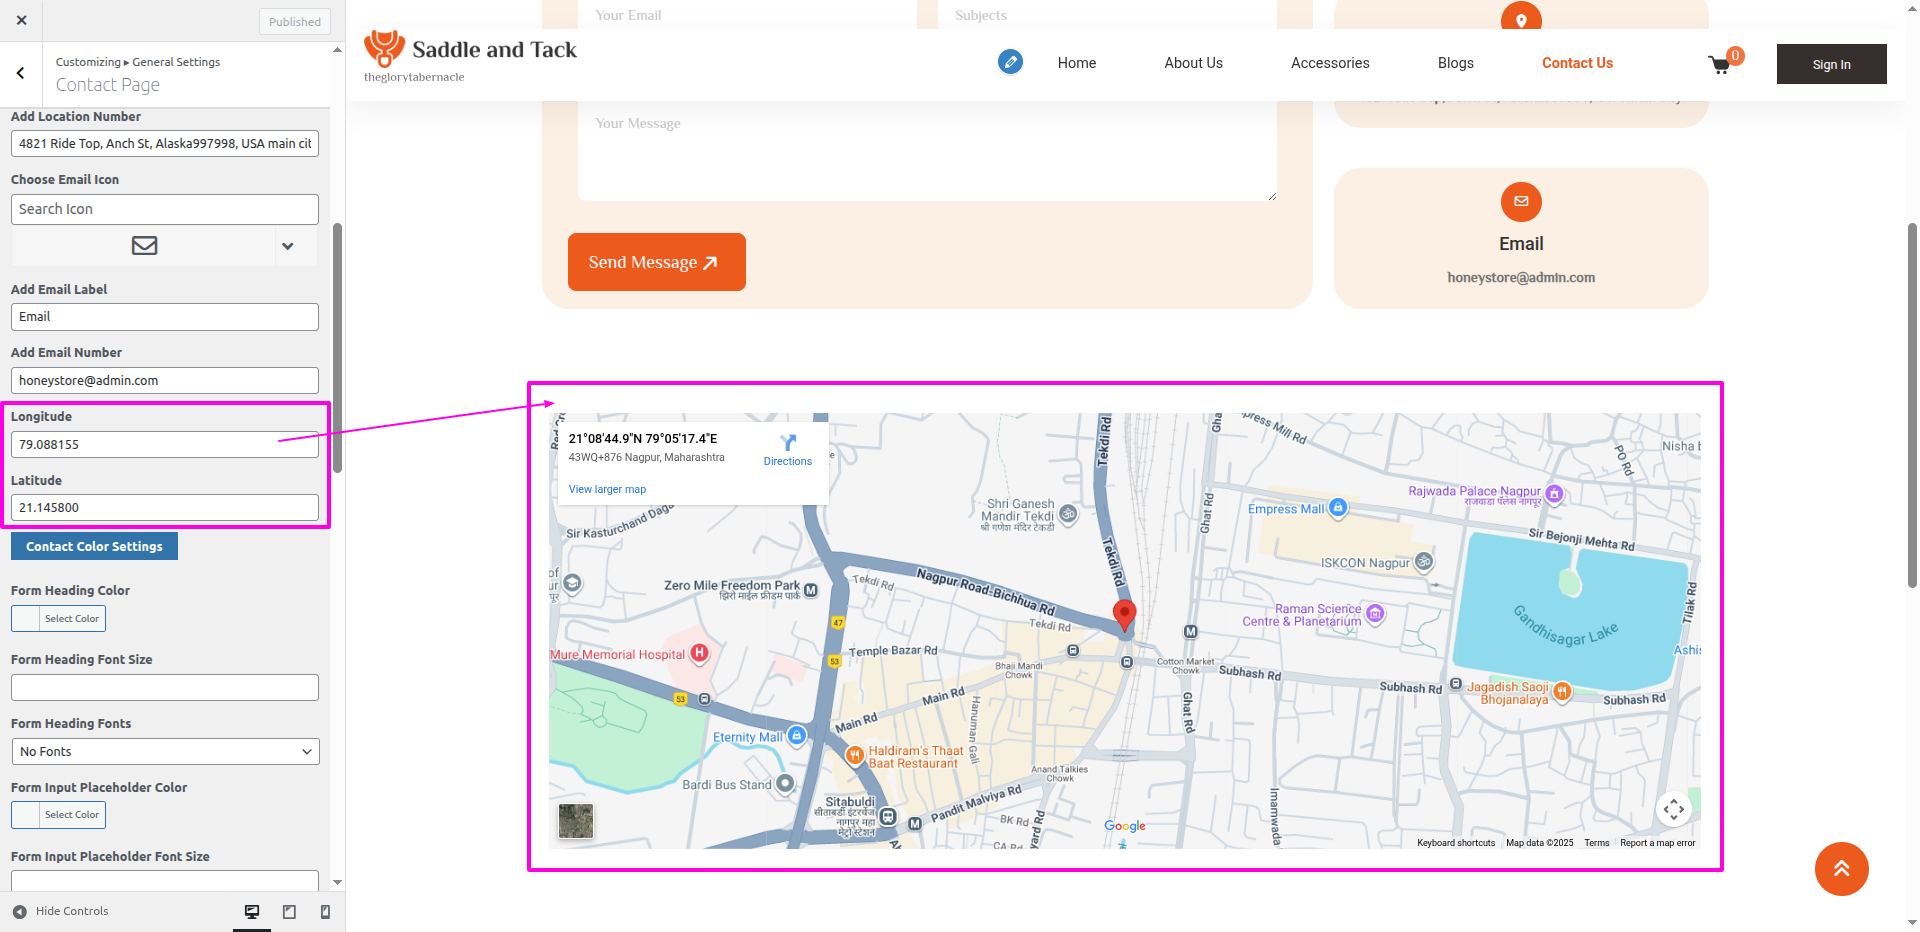
Task: Open the About Us menu item
Action: pos(1193,63)
